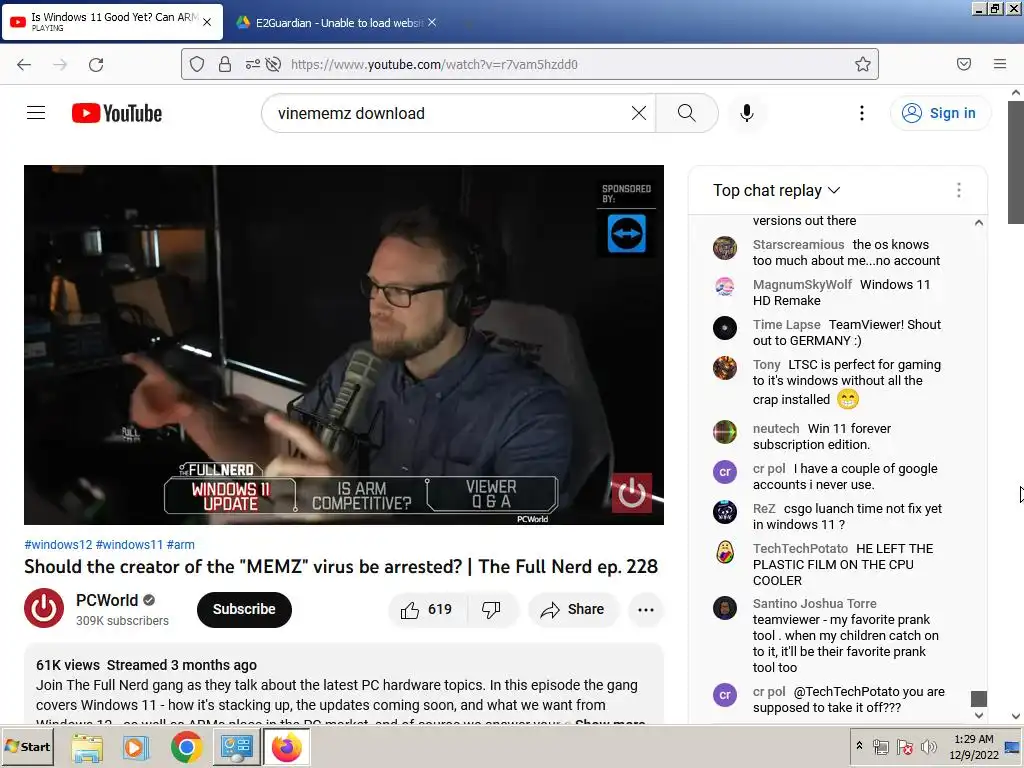Show hidden system tray icons
The image size is (1024, 768).
pos(859,746)
